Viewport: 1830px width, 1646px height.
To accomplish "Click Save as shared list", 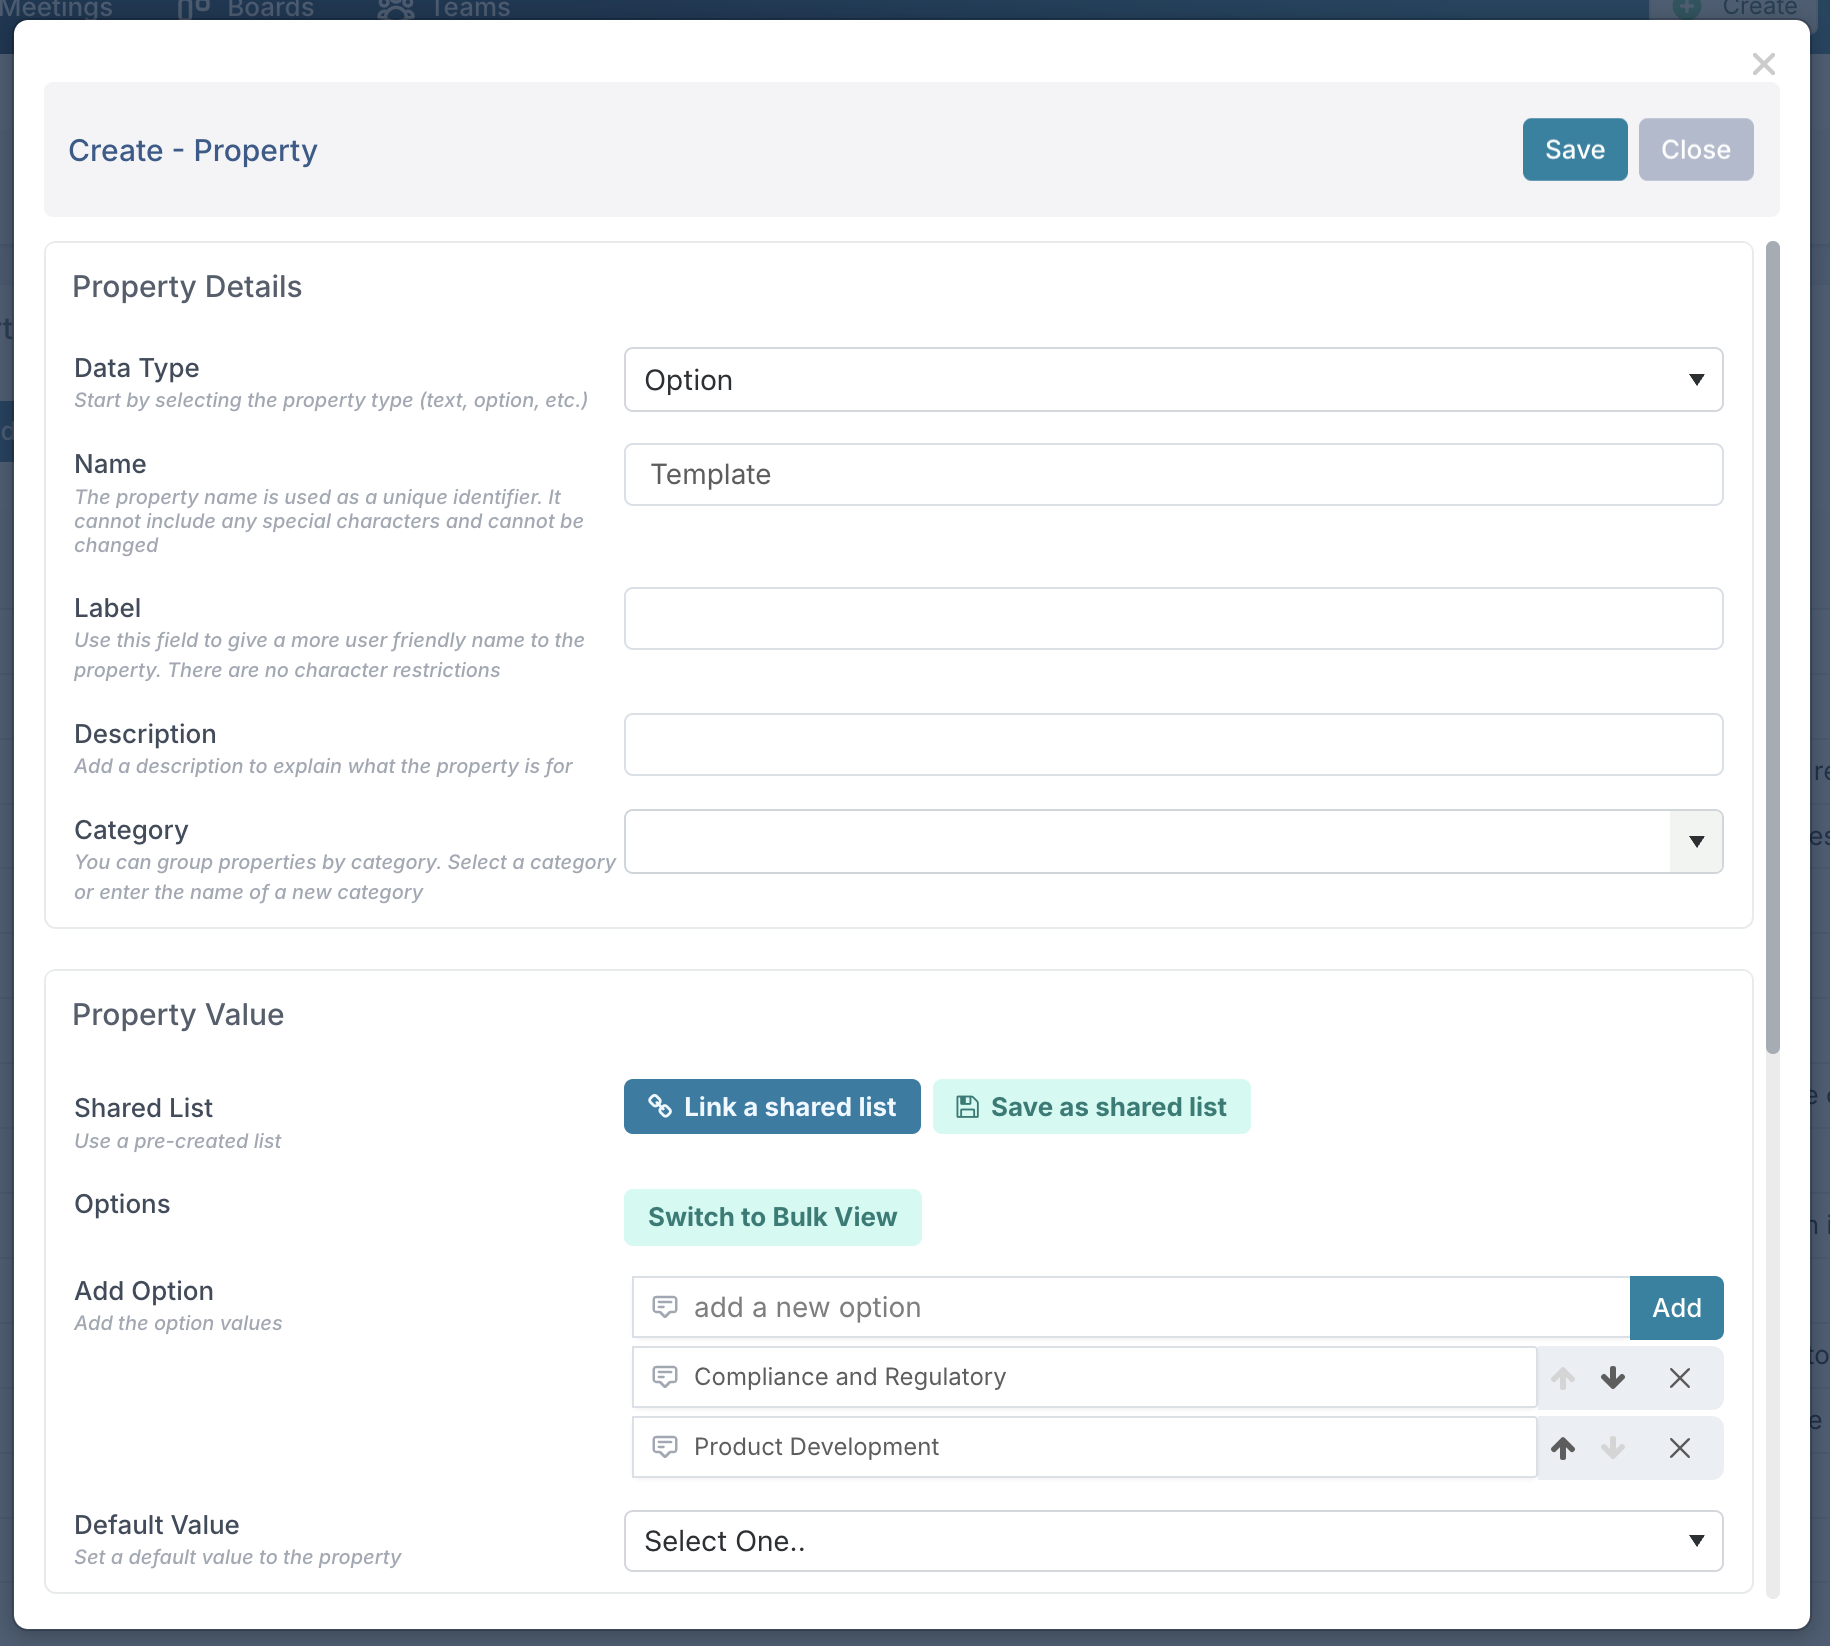I will click(1091, 1107).
